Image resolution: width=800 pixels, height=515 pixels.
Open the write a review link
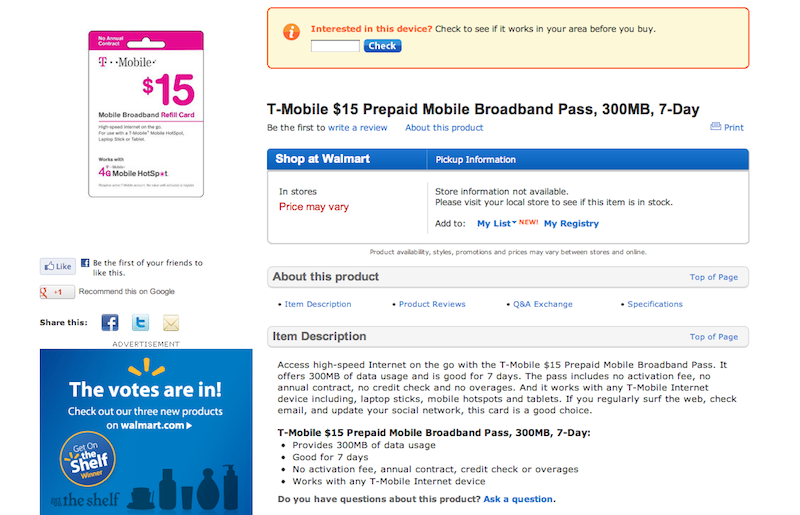pyautogui.click(x=358, y=128)
